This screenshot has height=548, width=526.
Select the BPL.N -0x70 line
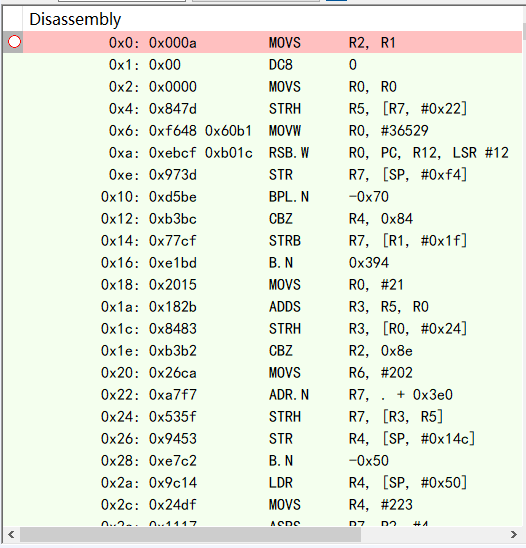pos(272,197)
